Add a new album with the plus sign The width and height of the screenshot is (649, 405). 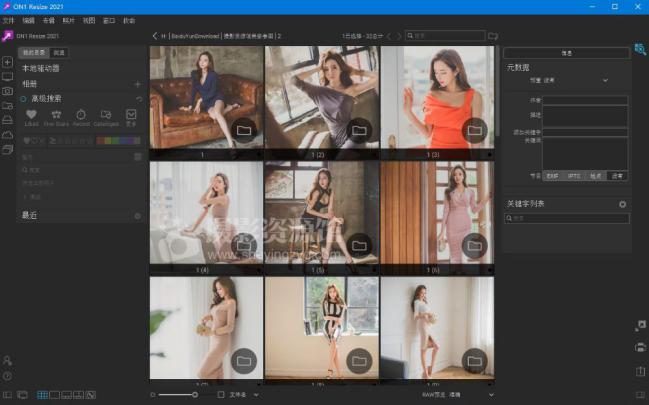137,84
